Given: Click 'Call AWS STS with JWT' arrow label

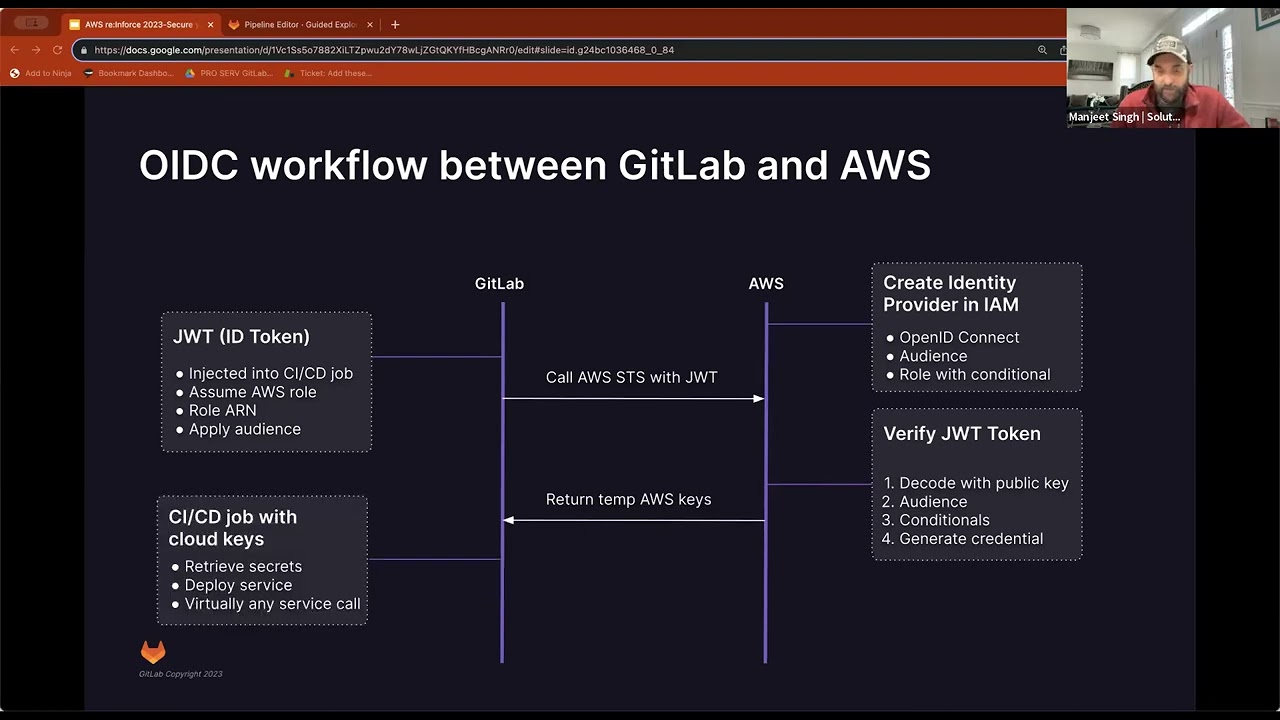Looking at the screenshot, I should (631, 377).
